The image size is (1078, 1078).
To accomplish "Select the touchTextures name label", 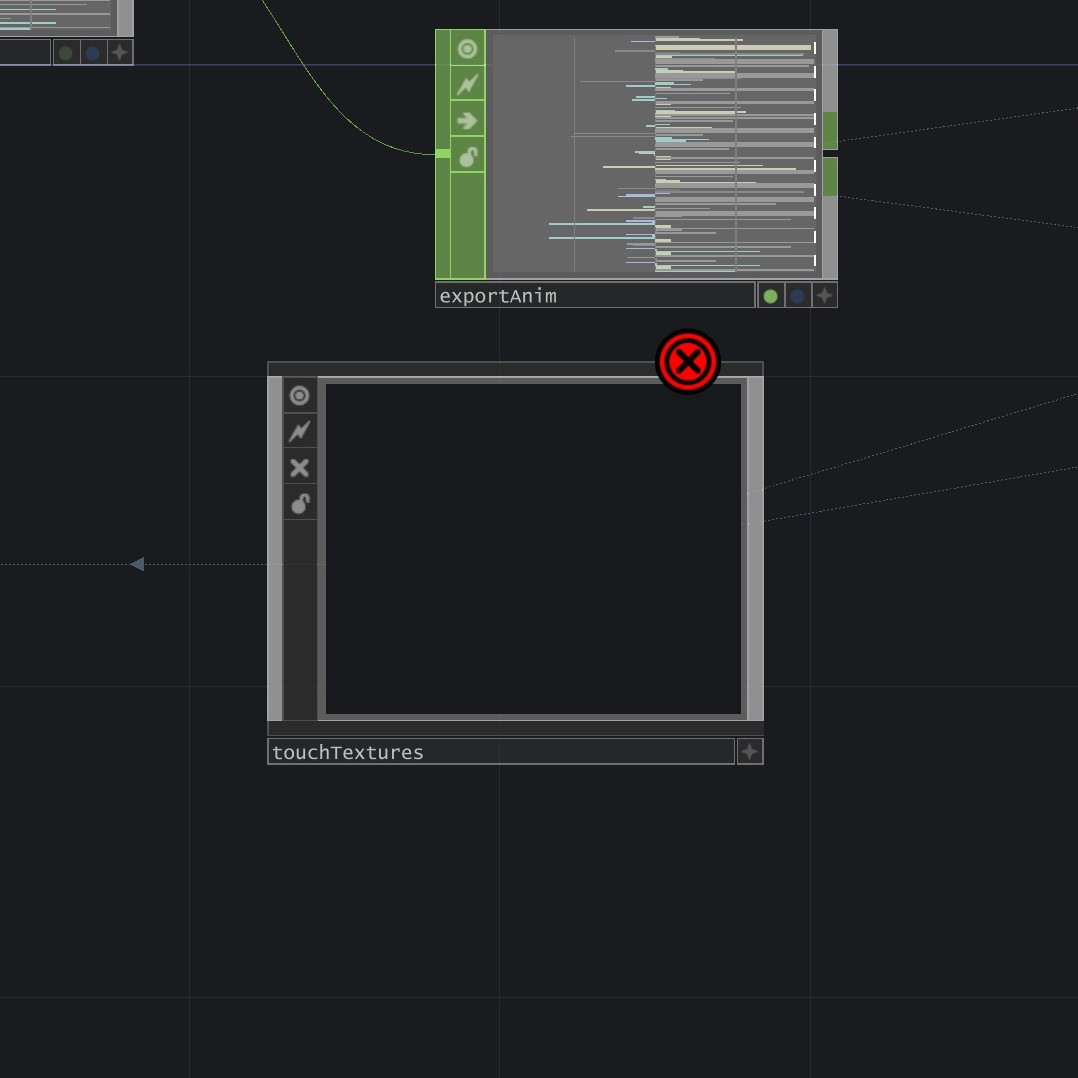I will coord(348,752).
